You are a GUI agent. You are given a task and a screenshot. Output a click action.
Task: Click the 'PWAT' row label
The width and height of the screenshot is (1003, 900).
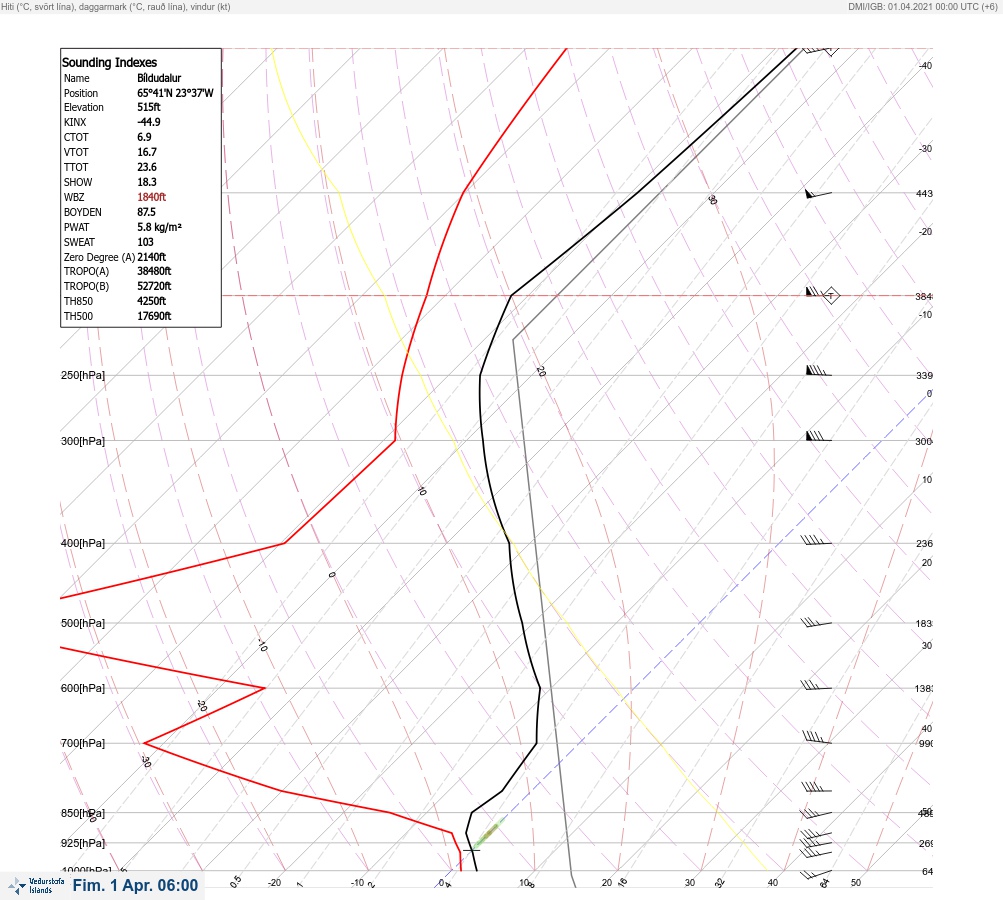(x=77, y=227)
